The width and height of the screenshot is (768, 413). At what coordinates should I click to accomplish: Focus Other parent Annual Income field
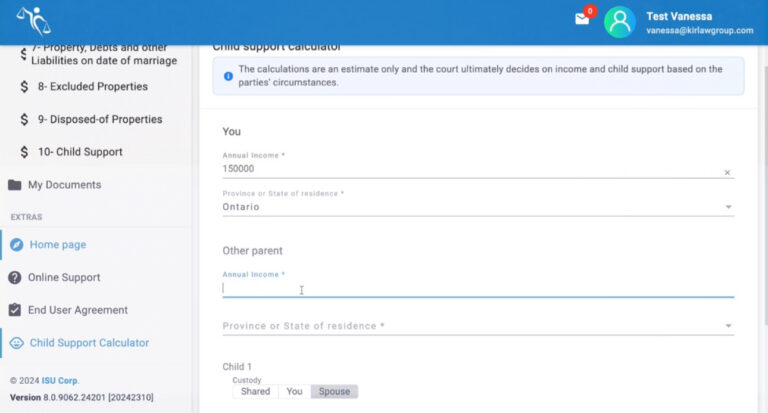[476, 288]
